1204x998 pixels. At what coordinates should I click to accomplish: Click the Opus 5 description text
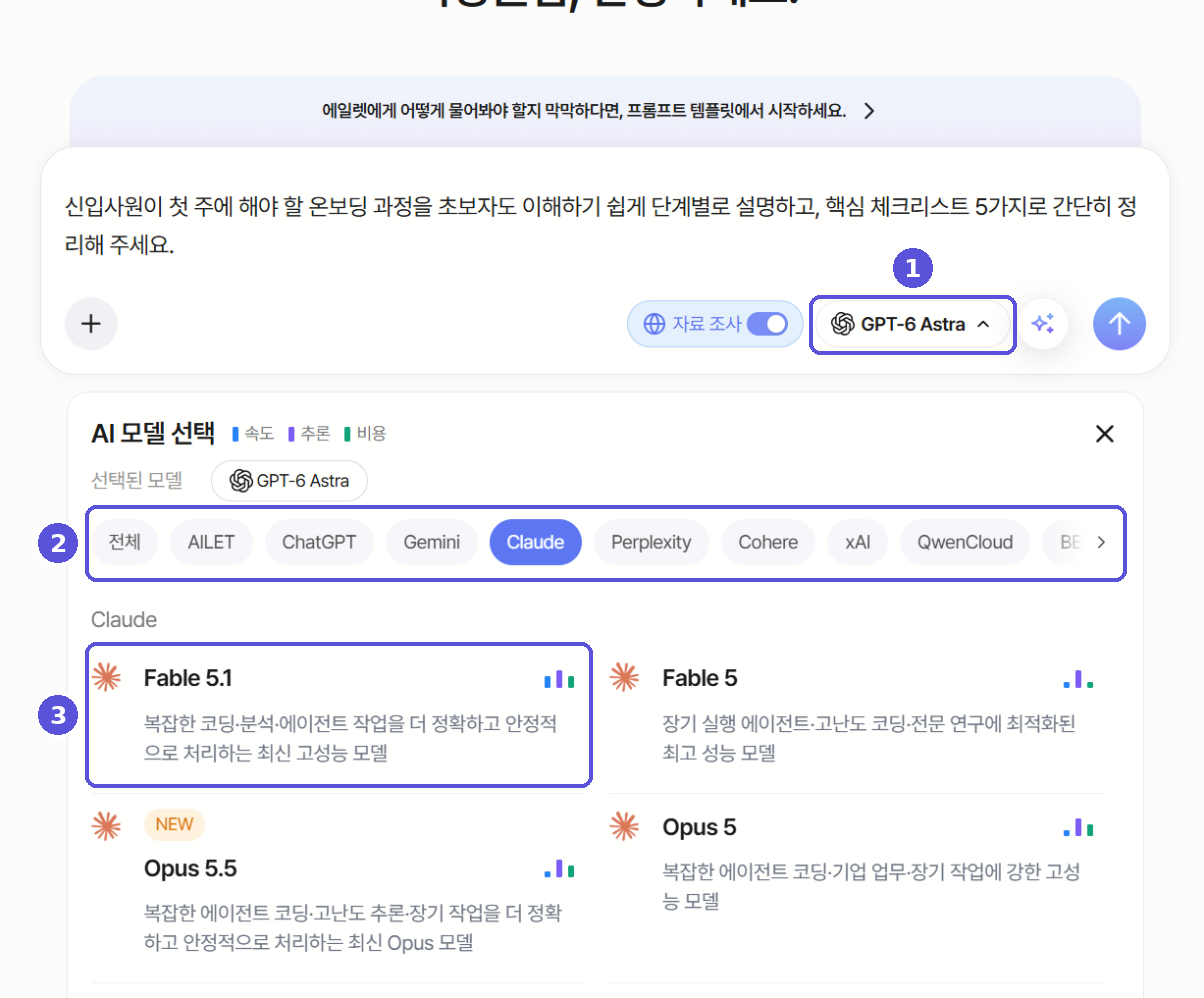(871, 886)
